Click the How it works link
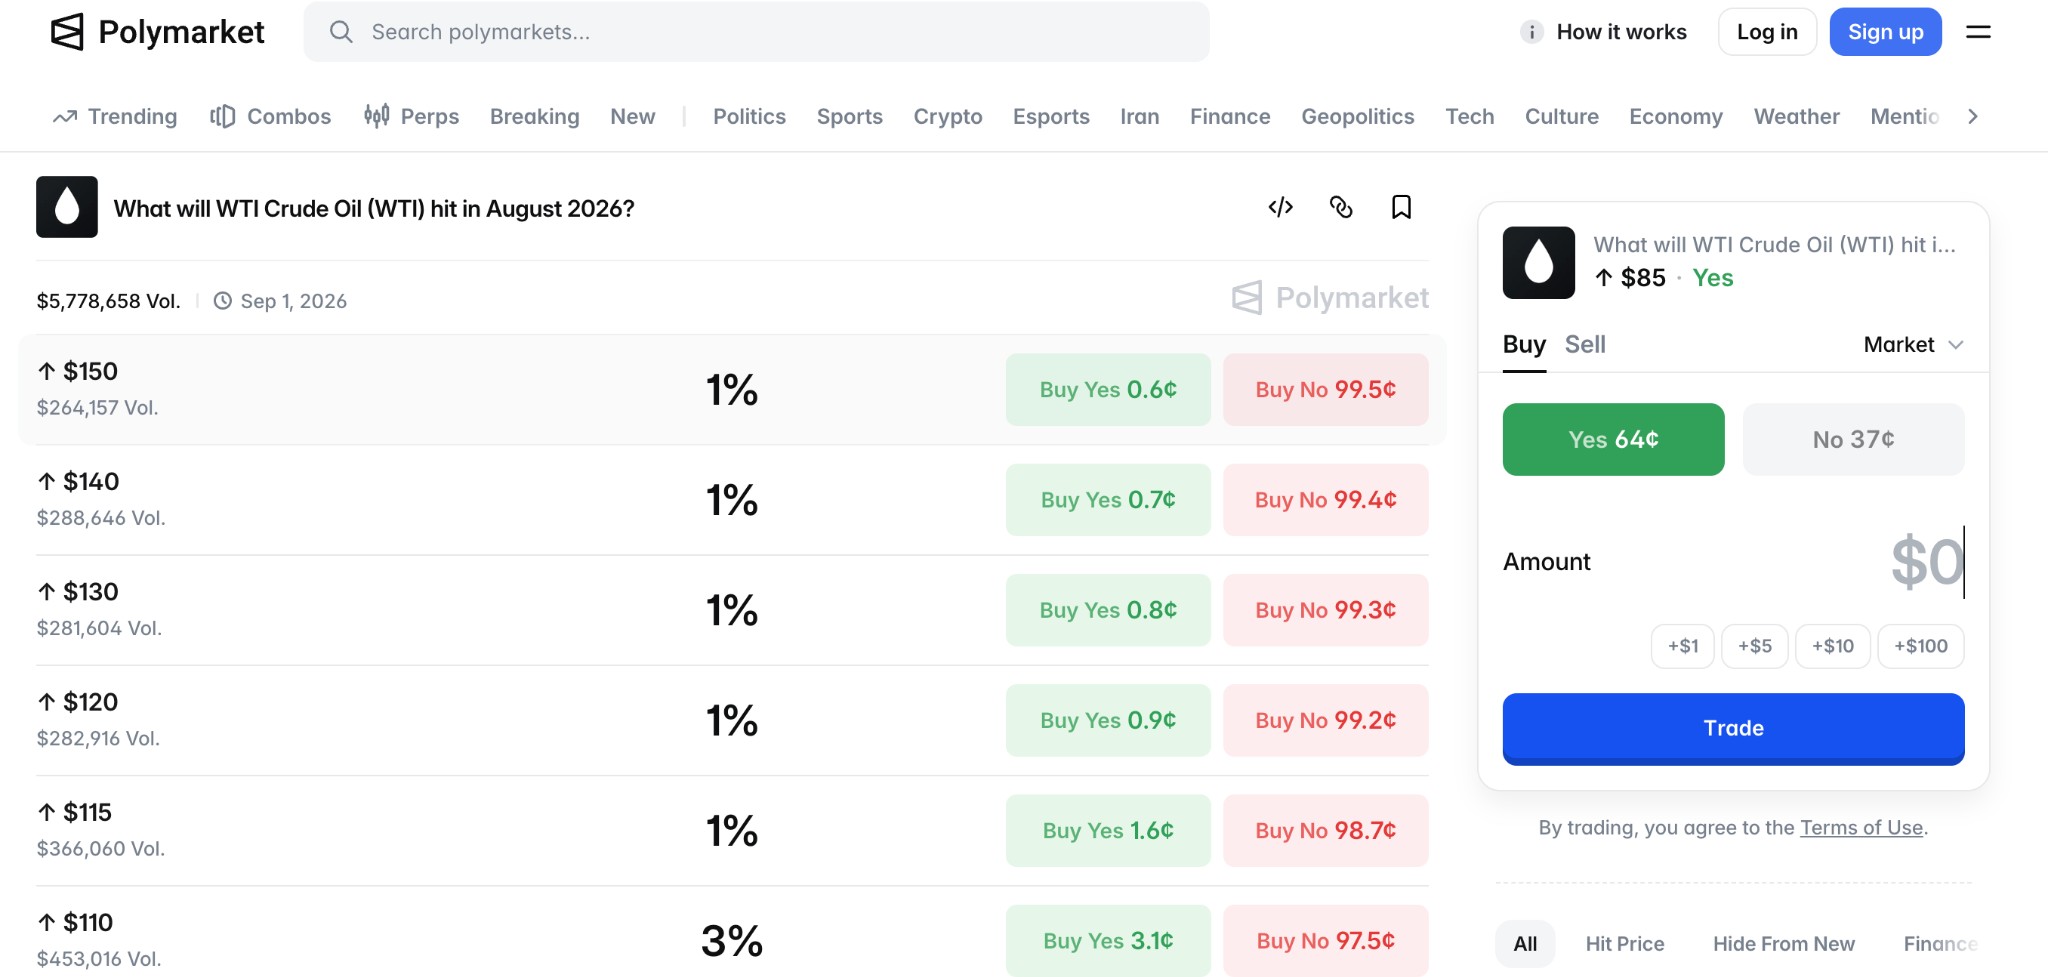2048x977 pixels. (x=1621, y=32)
